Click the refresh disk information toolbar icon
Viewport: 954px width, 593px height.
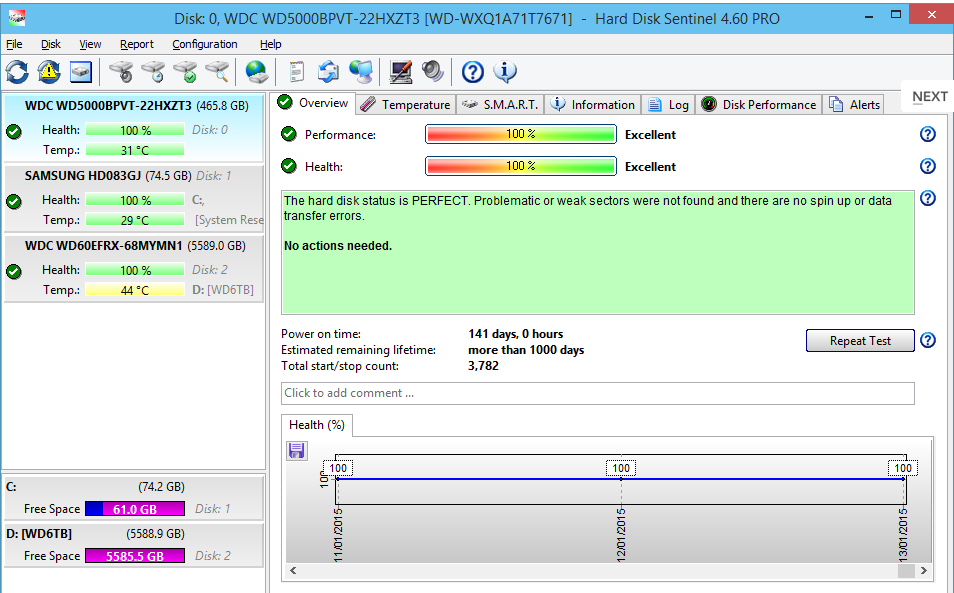tap(17, 72)
